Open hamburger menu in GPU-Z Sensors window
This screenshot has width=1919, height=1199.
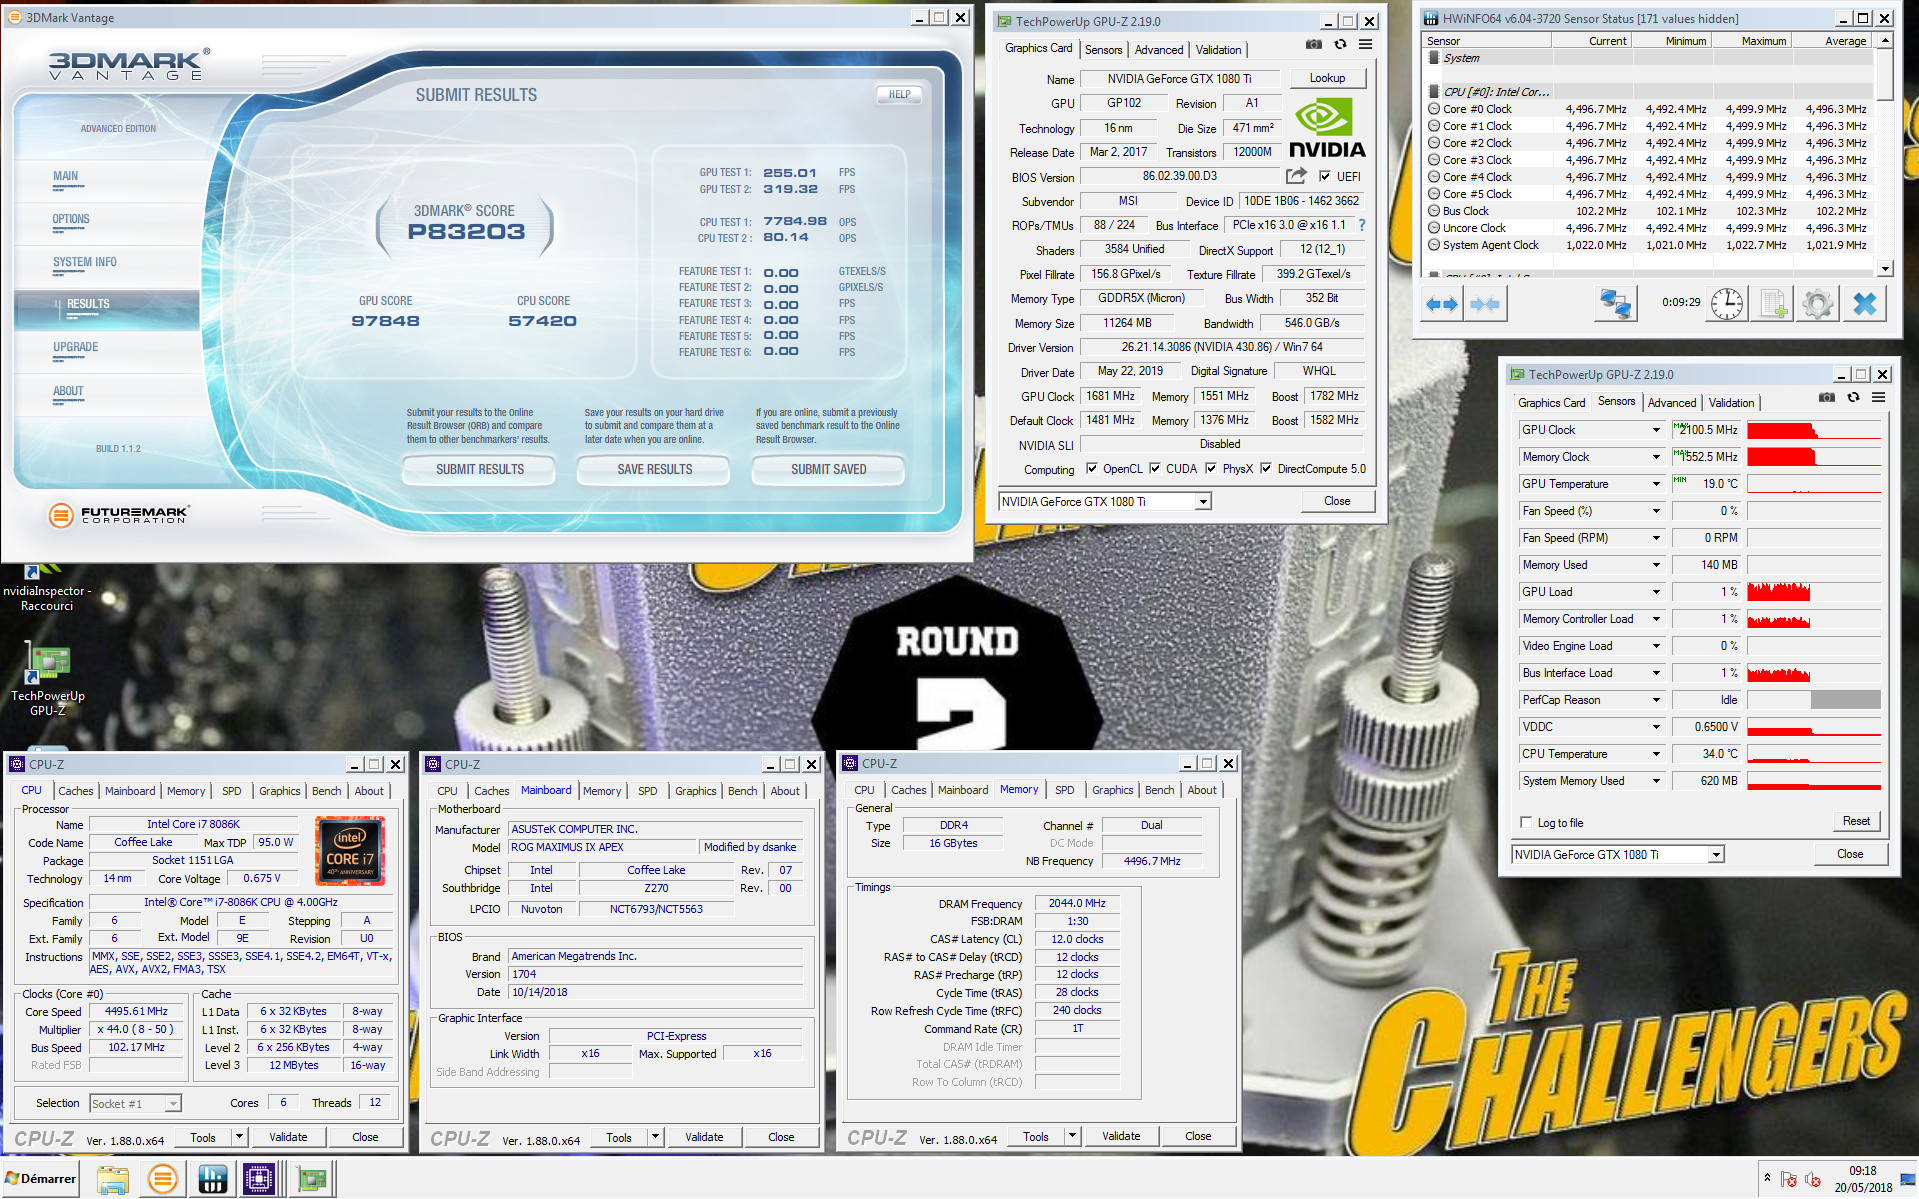(x=1879, y=397)
